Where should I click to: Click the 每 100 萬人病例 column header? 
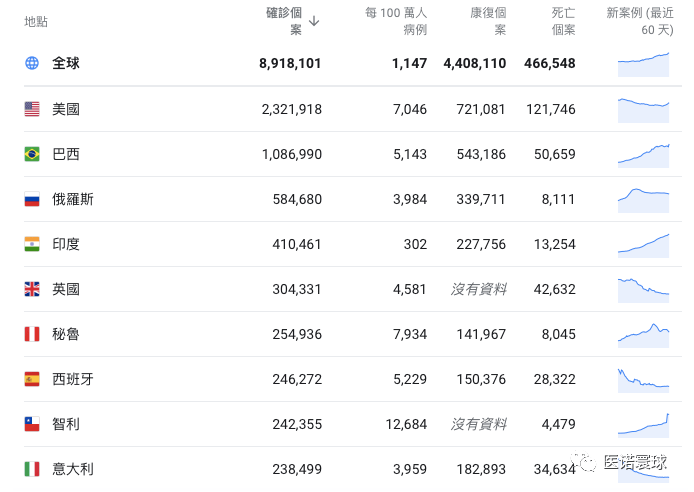point(396,21)
